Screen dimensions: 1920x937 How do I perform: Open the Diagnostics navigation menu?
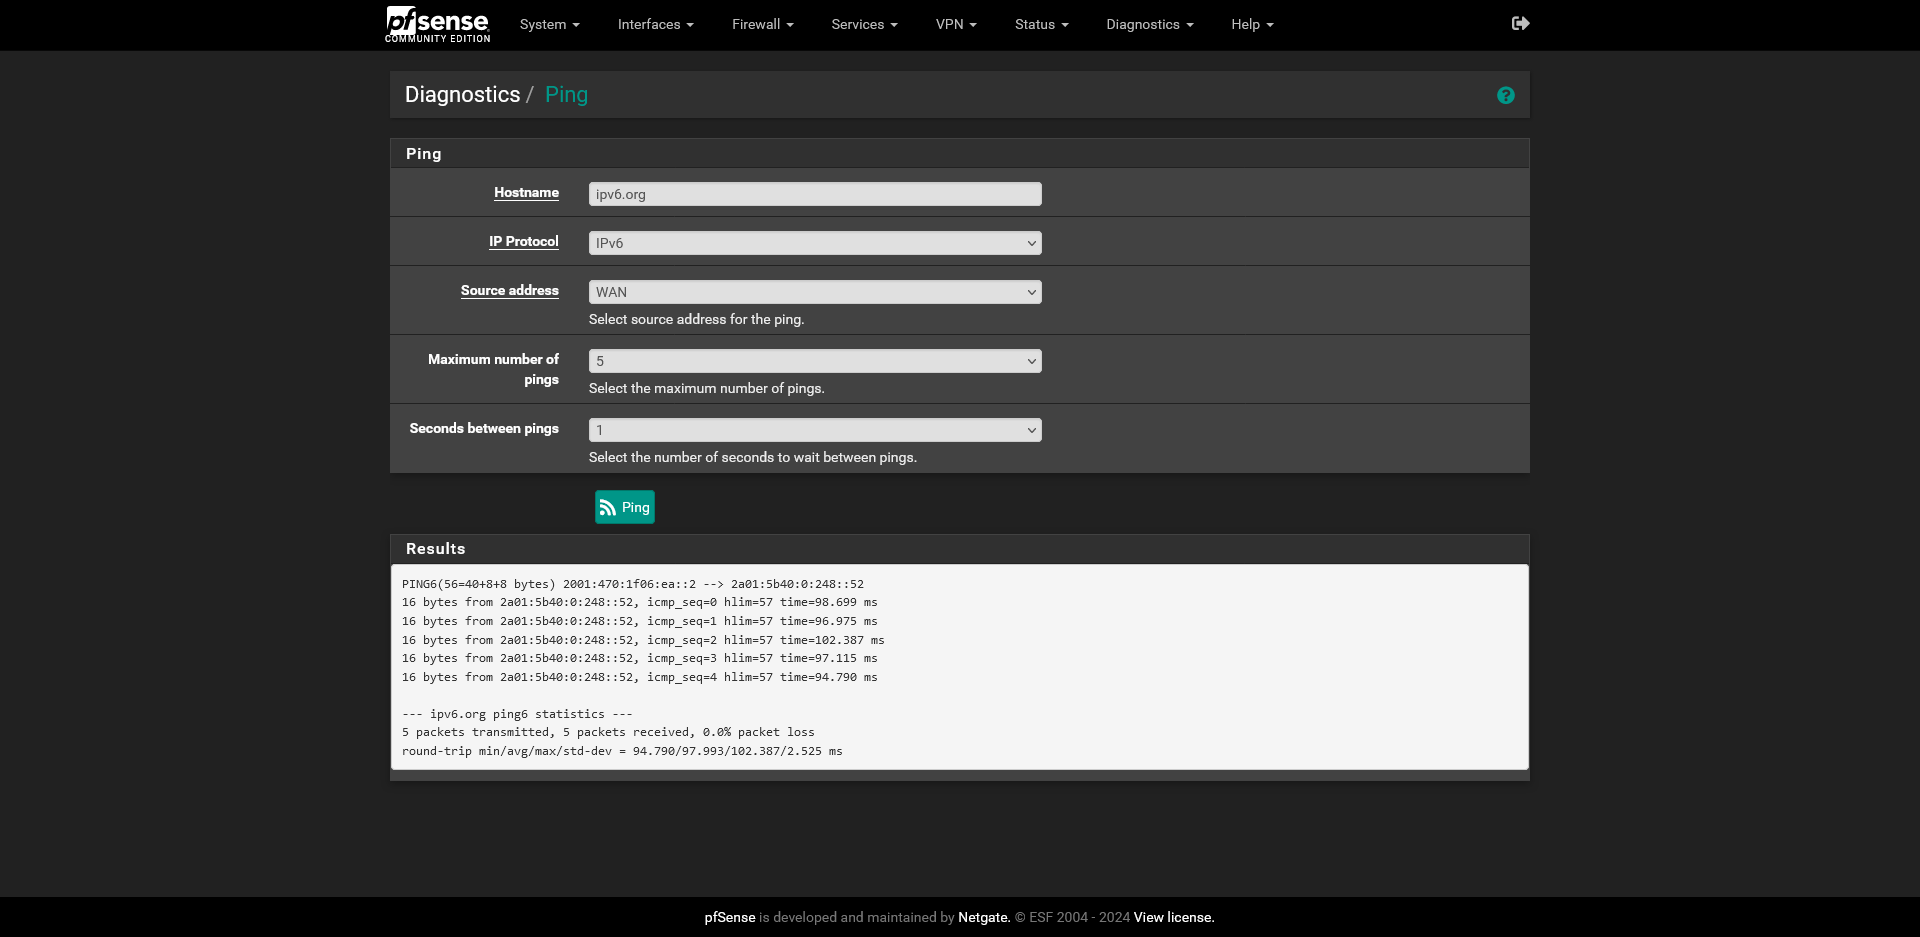1149,24
